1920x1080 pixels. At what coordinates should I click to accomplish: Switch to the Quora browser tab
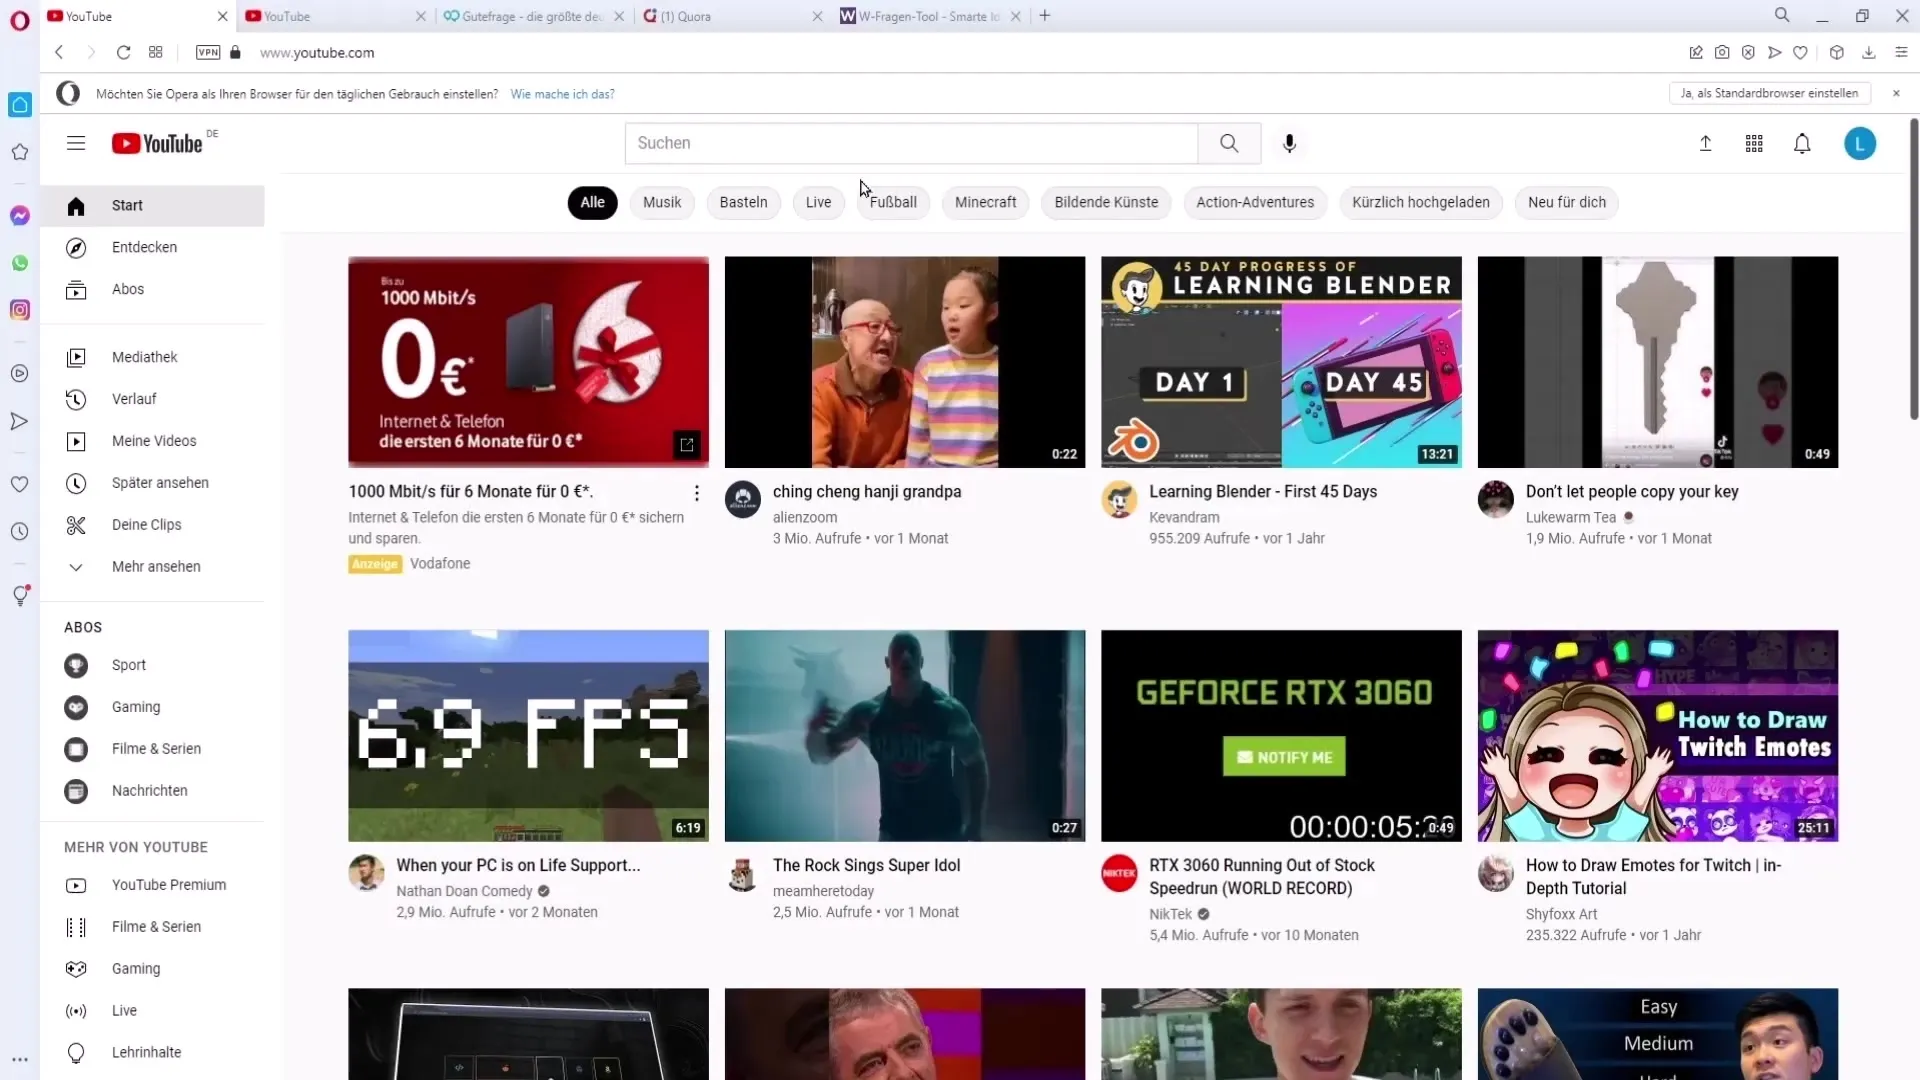[x=733, y=16]
